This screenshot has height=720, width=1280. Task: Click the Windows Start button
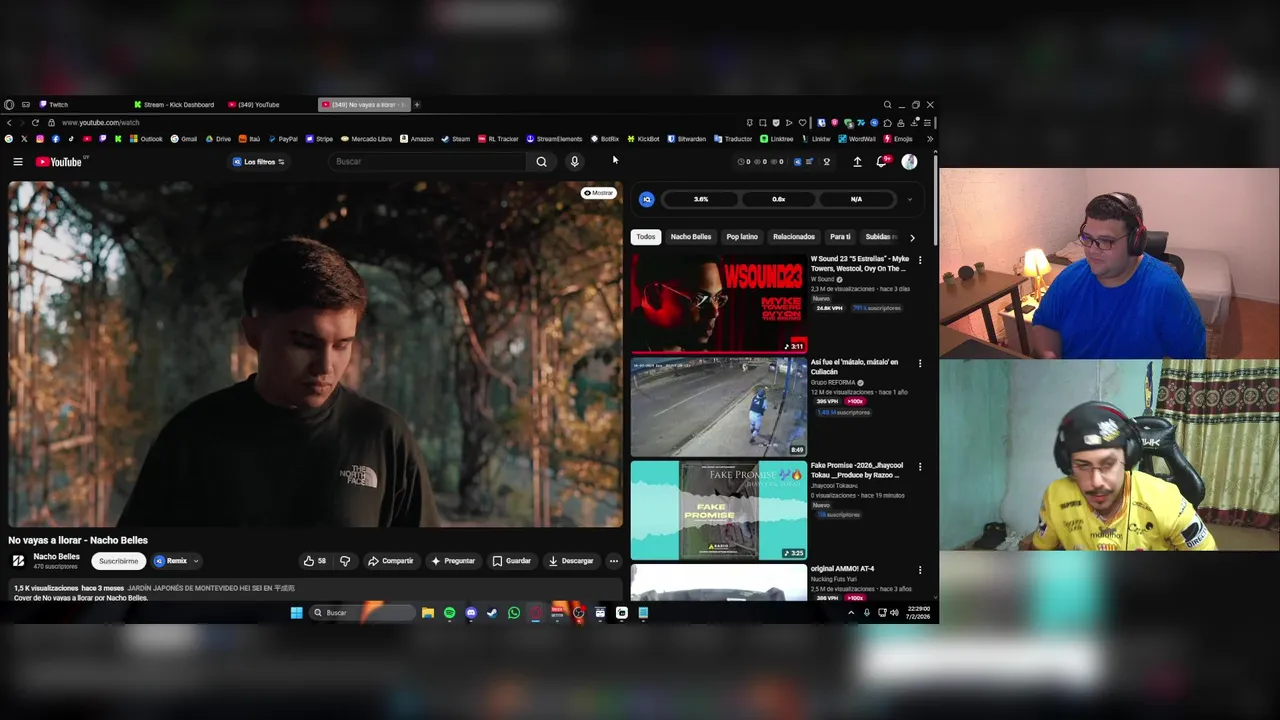[296, 613]
